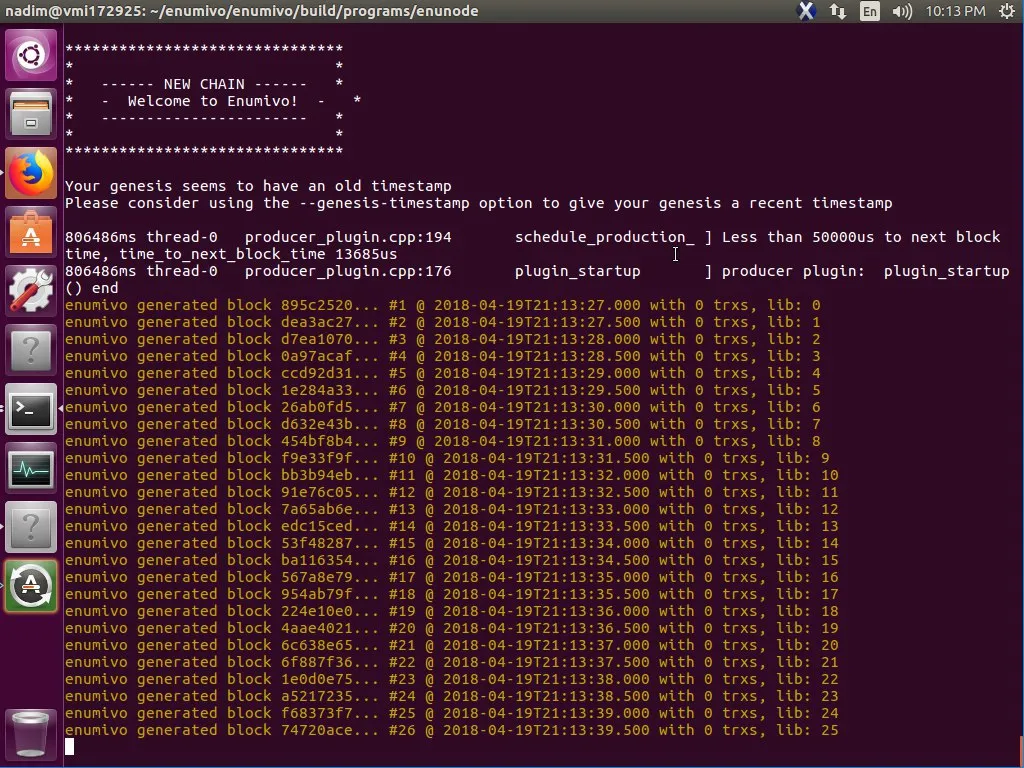Click the 'NEW CHAIN' banner text
This screenshot has width=1024, height=768.
pyautogui.click(x=204, y=84)
